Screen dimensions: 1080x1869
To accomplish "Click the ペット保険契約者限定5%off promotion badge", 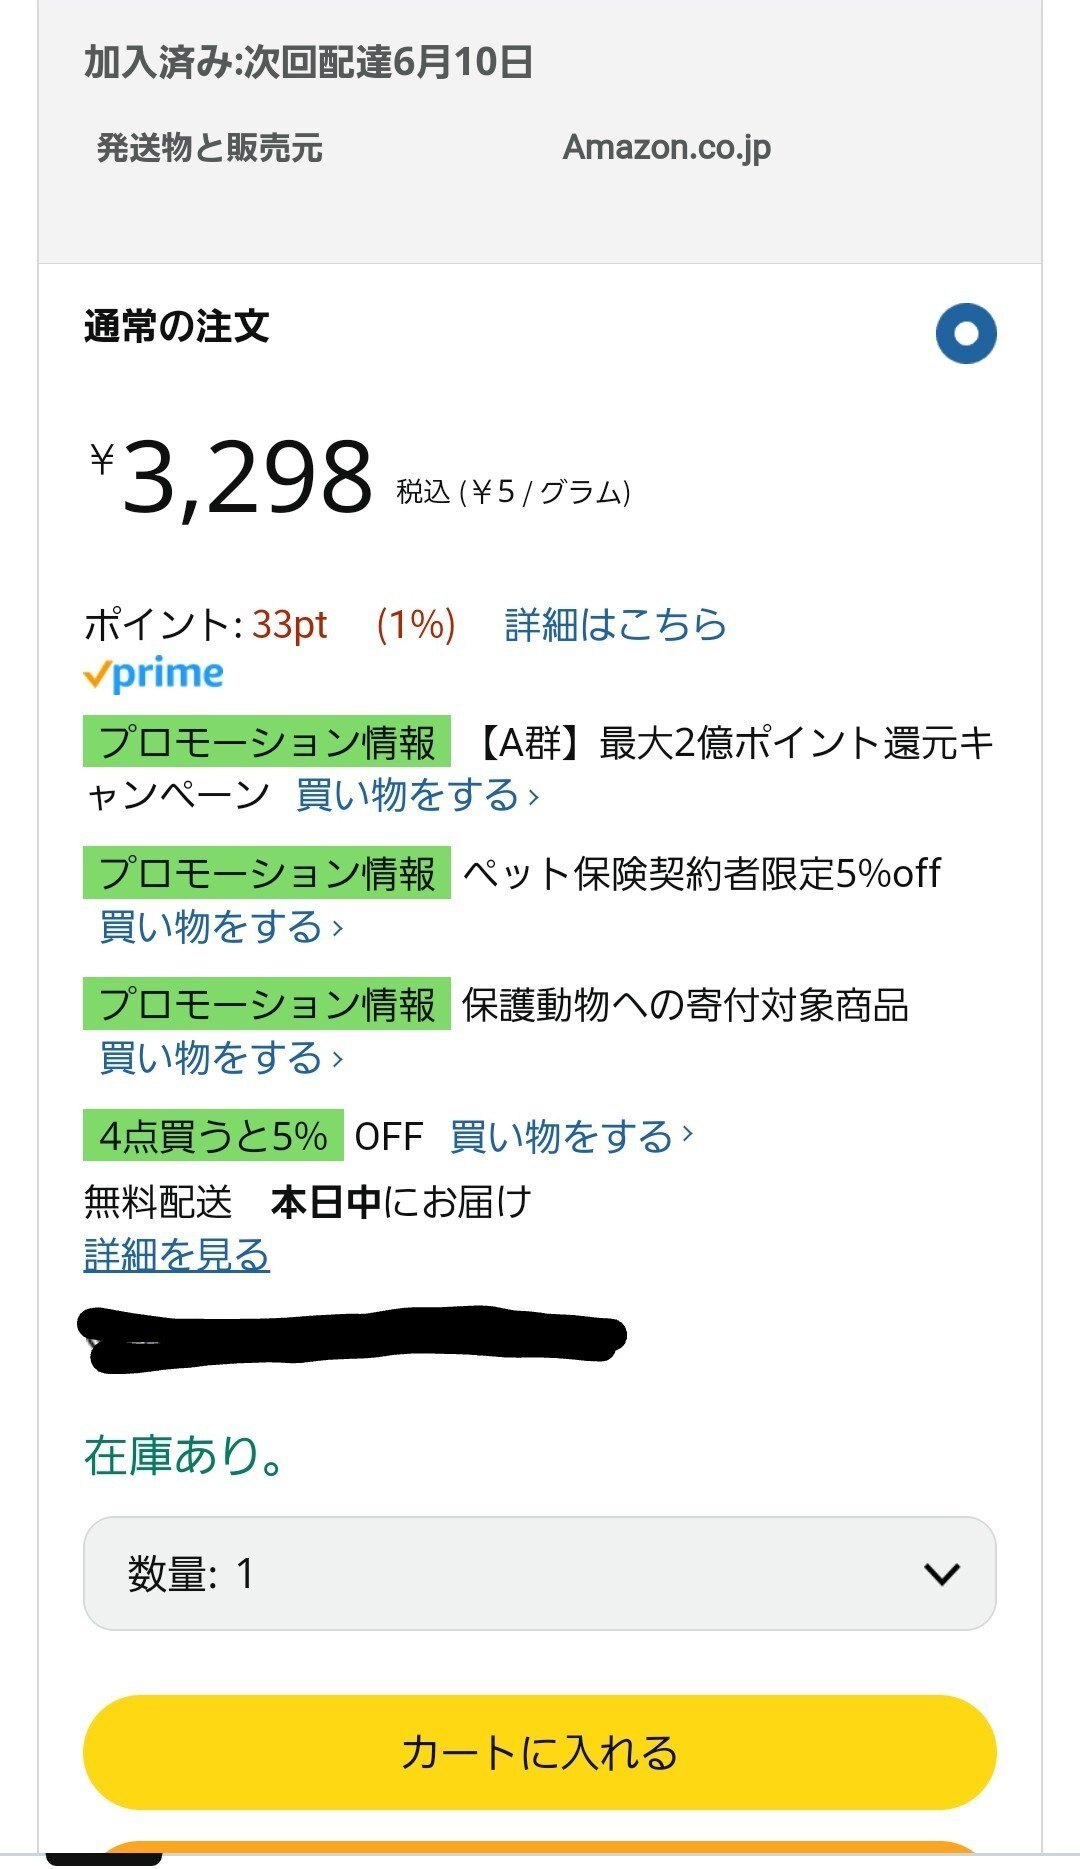I will tap(267, 873).
